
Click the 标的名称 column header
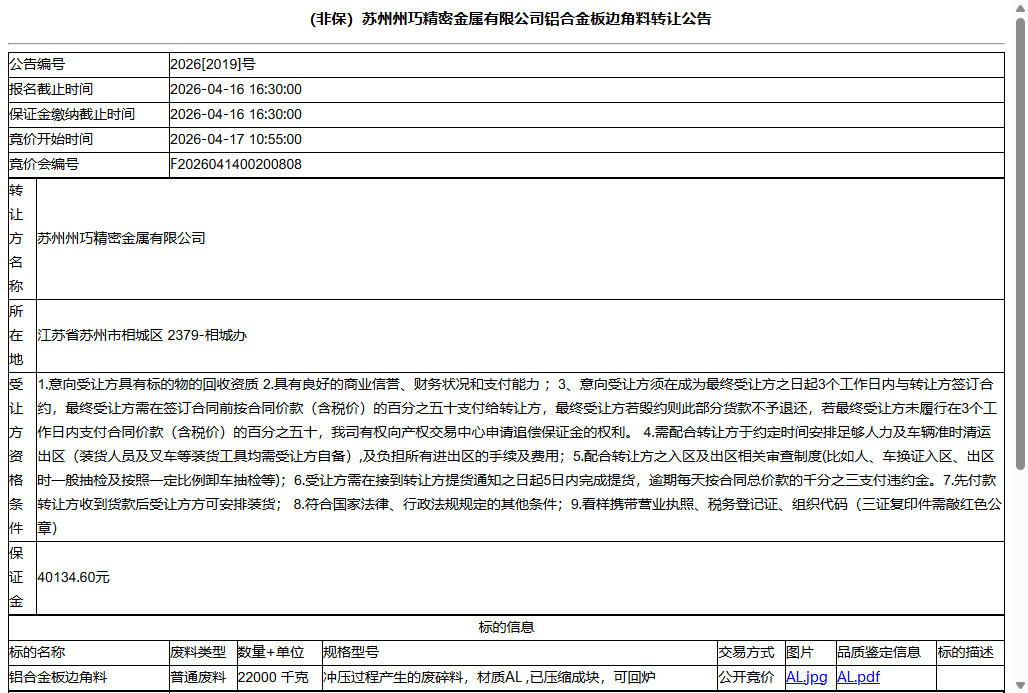[89, 652]
